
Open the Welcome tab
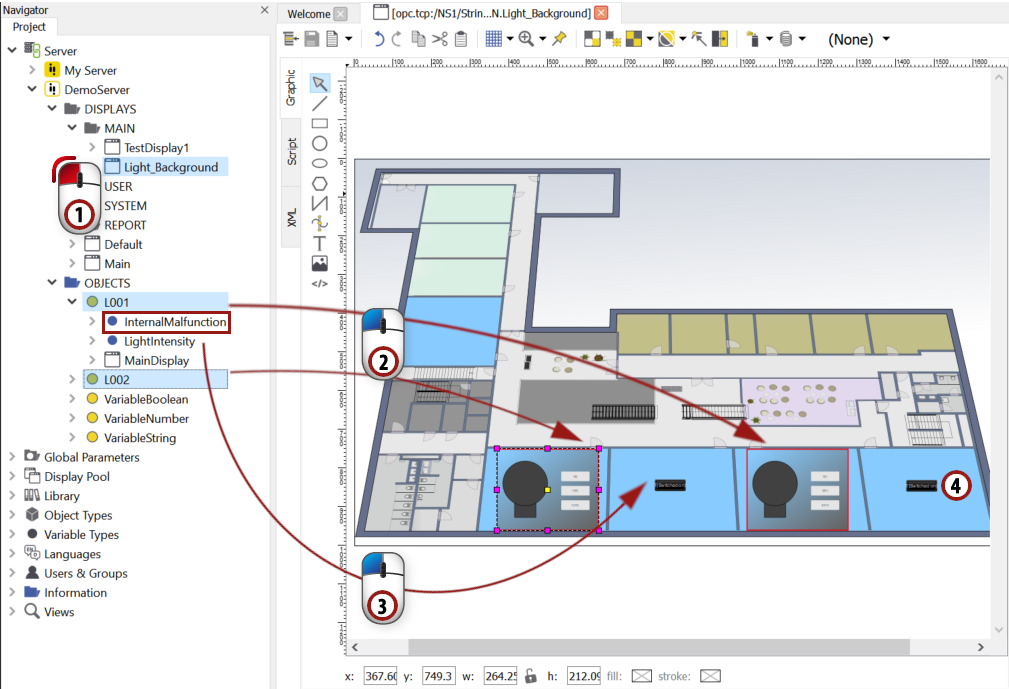[311, 15]
